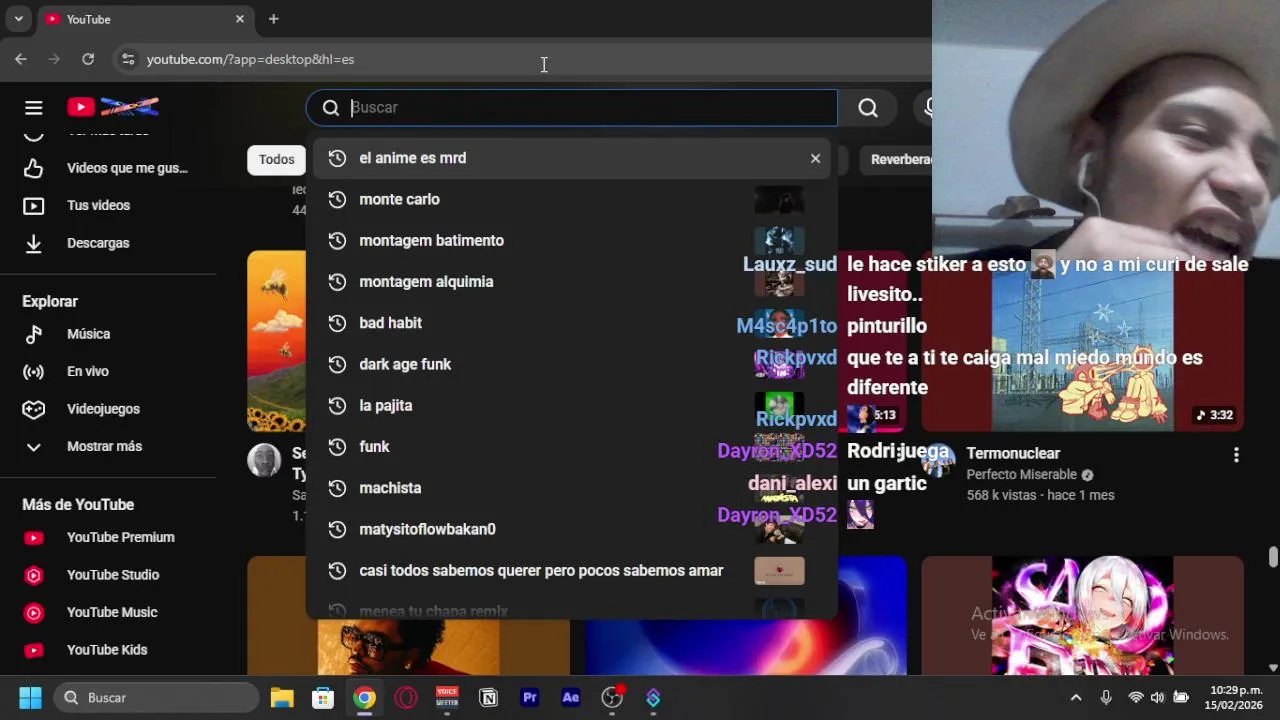1280x720 pixels.
Task: Open Microsoft Store from the taskbar
Action: pyautogui.click(x=323, y=698)
